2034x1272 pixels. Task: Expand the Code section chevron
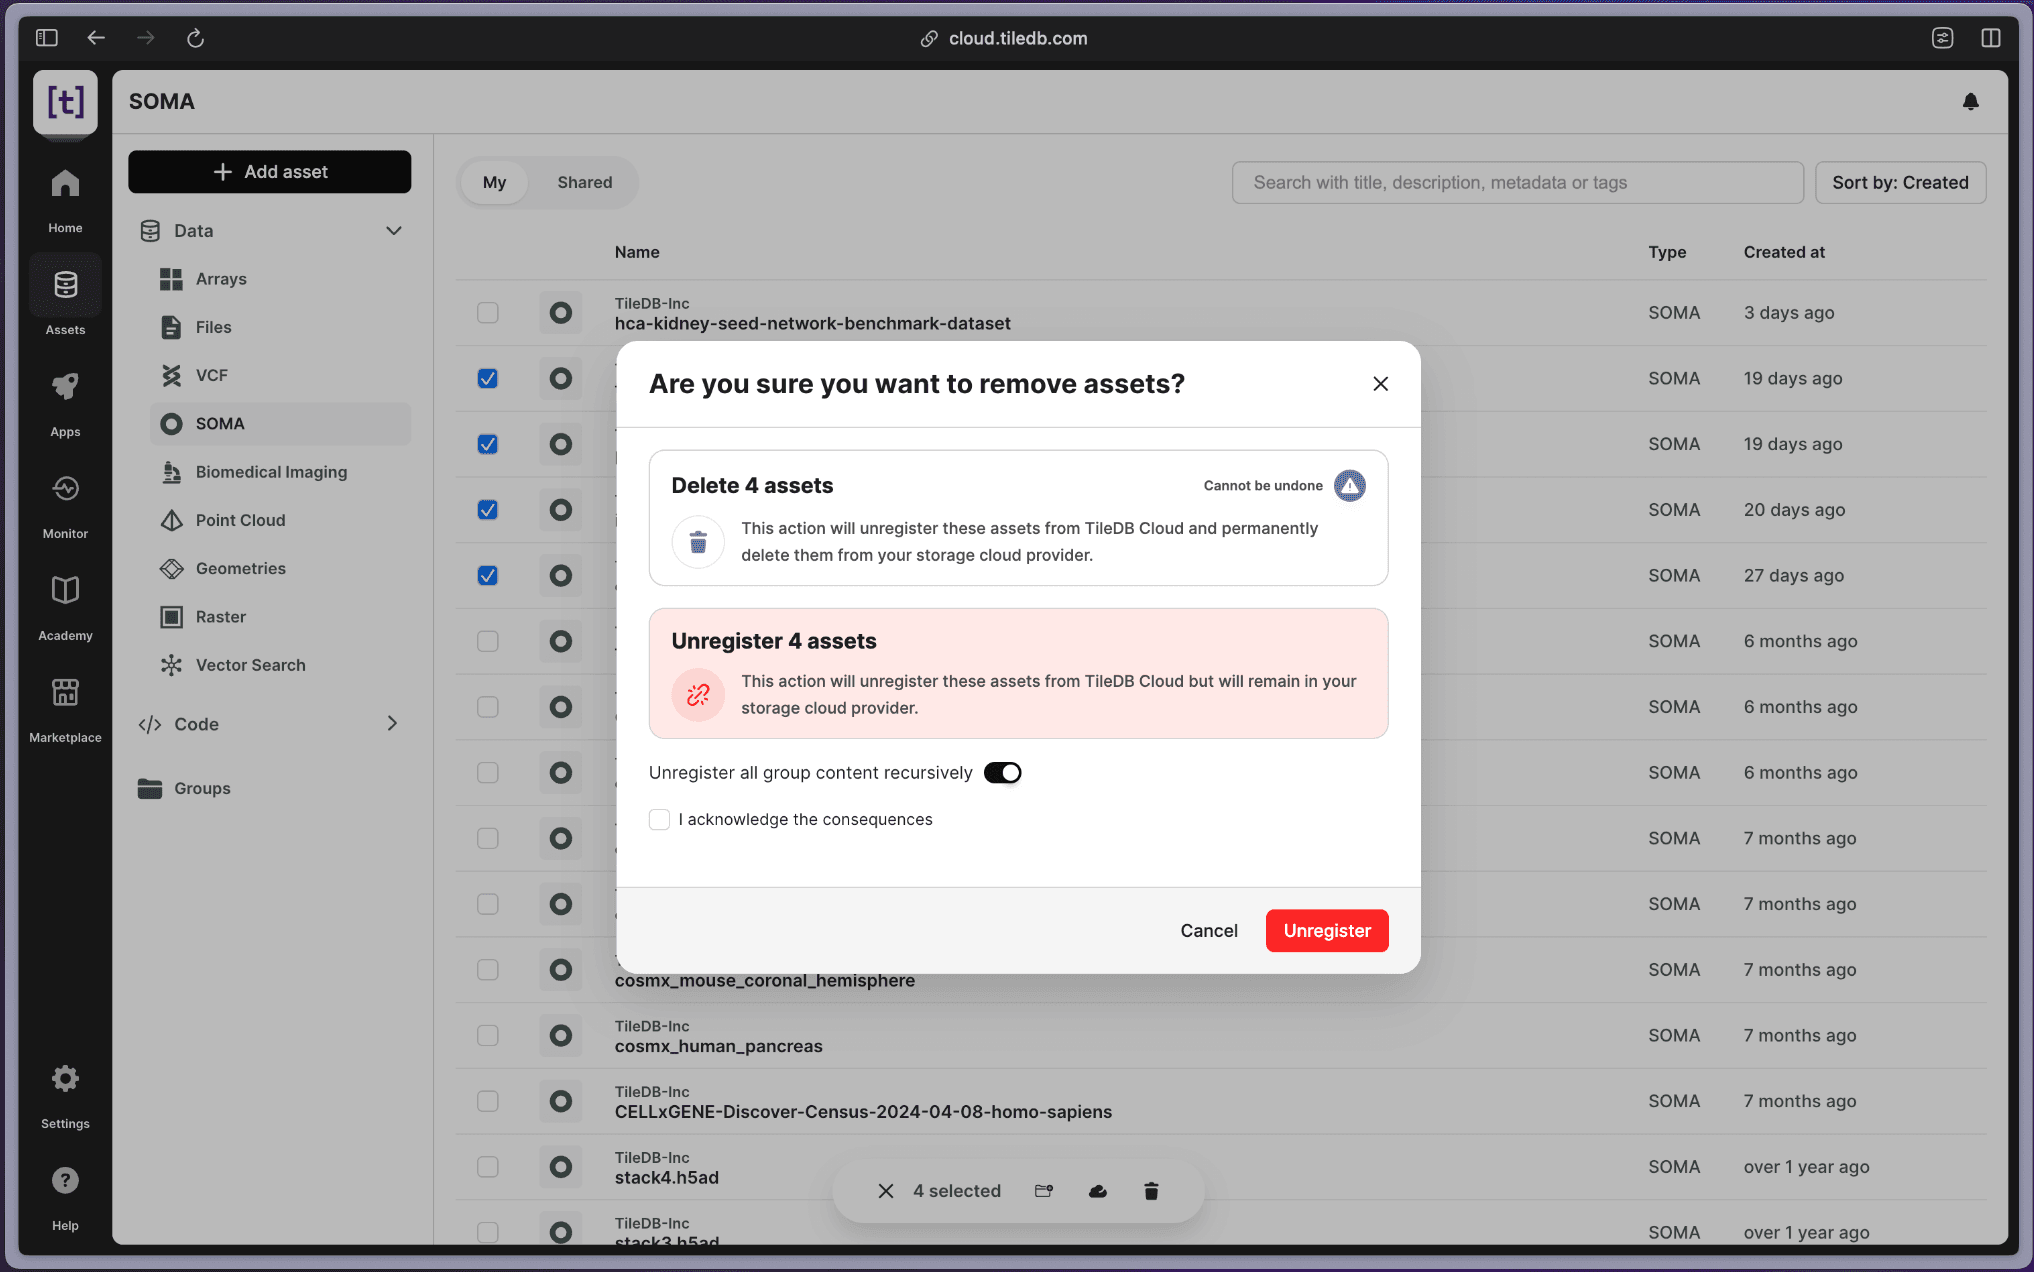392,724
